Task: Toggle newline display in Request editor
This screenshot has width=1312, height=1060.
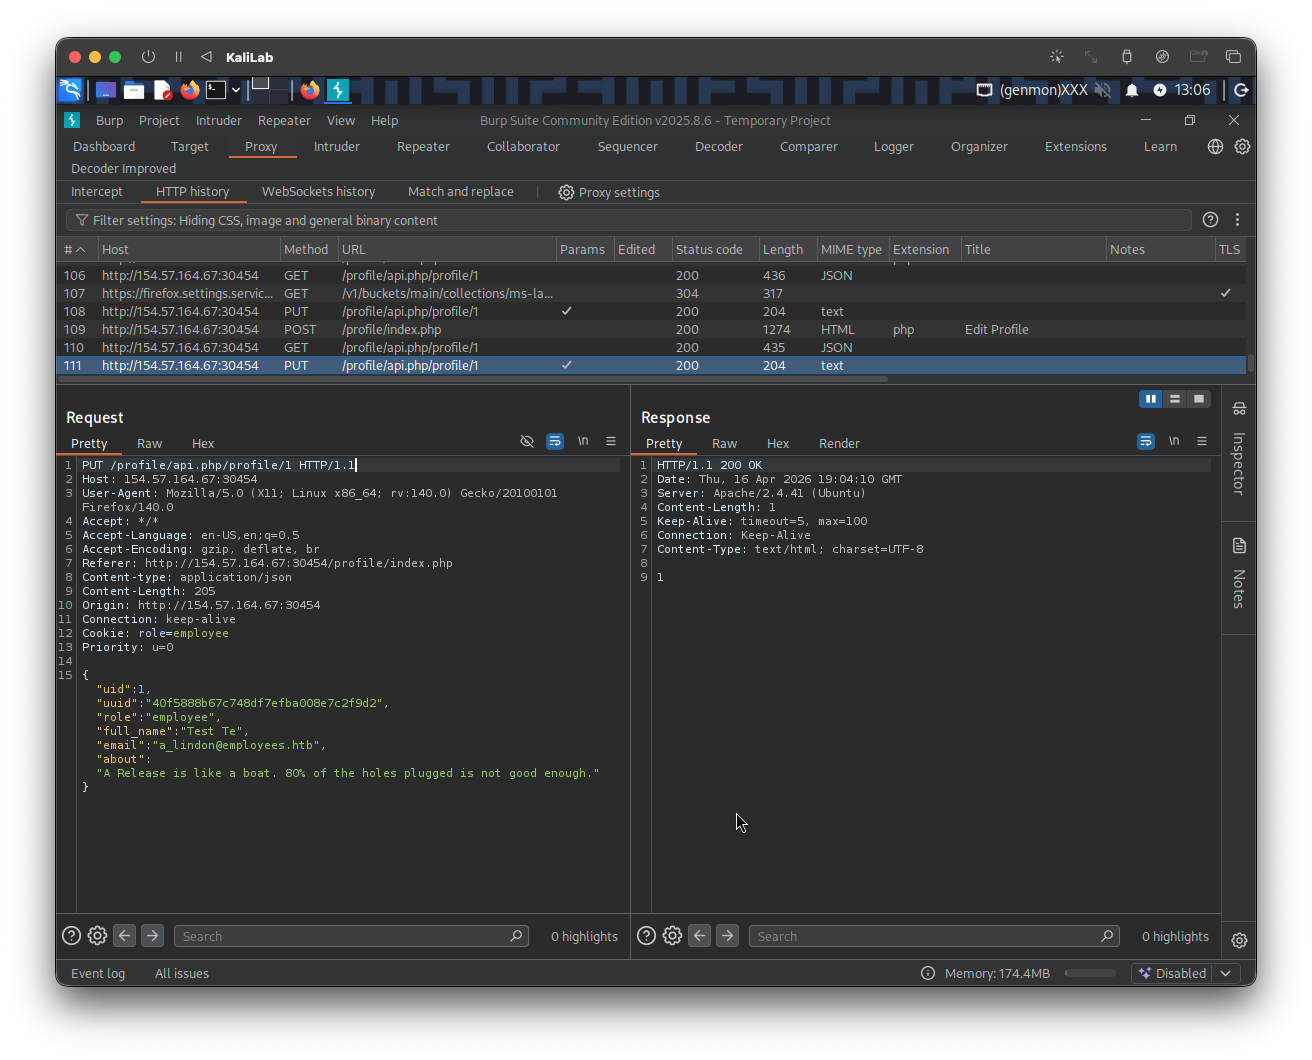Action: pos(583,441)
